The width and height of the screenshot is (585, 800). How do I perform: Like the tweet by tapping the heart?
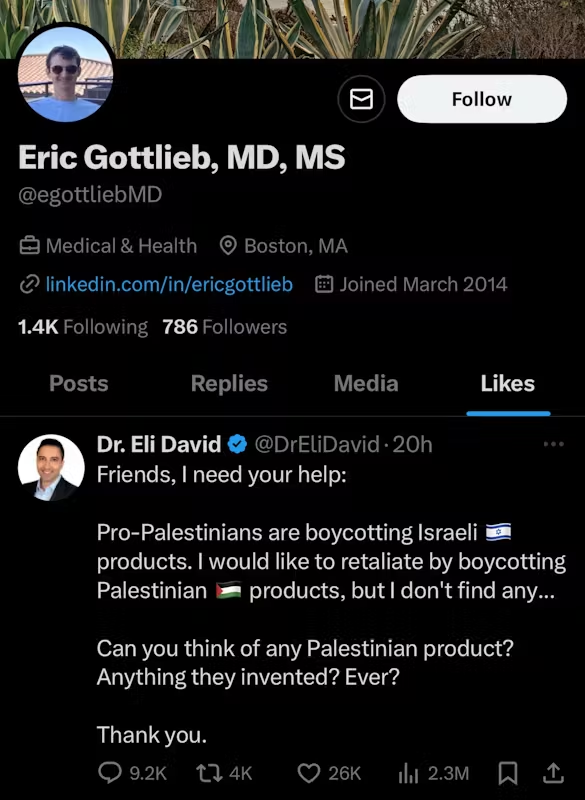point(307,772)
